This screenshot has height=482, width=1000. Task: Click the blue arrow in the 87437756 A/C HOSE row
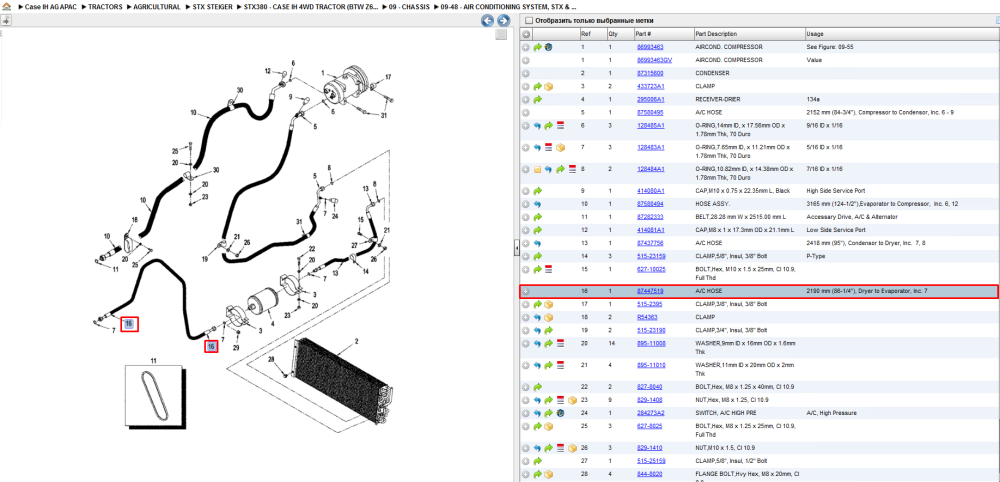538,243
